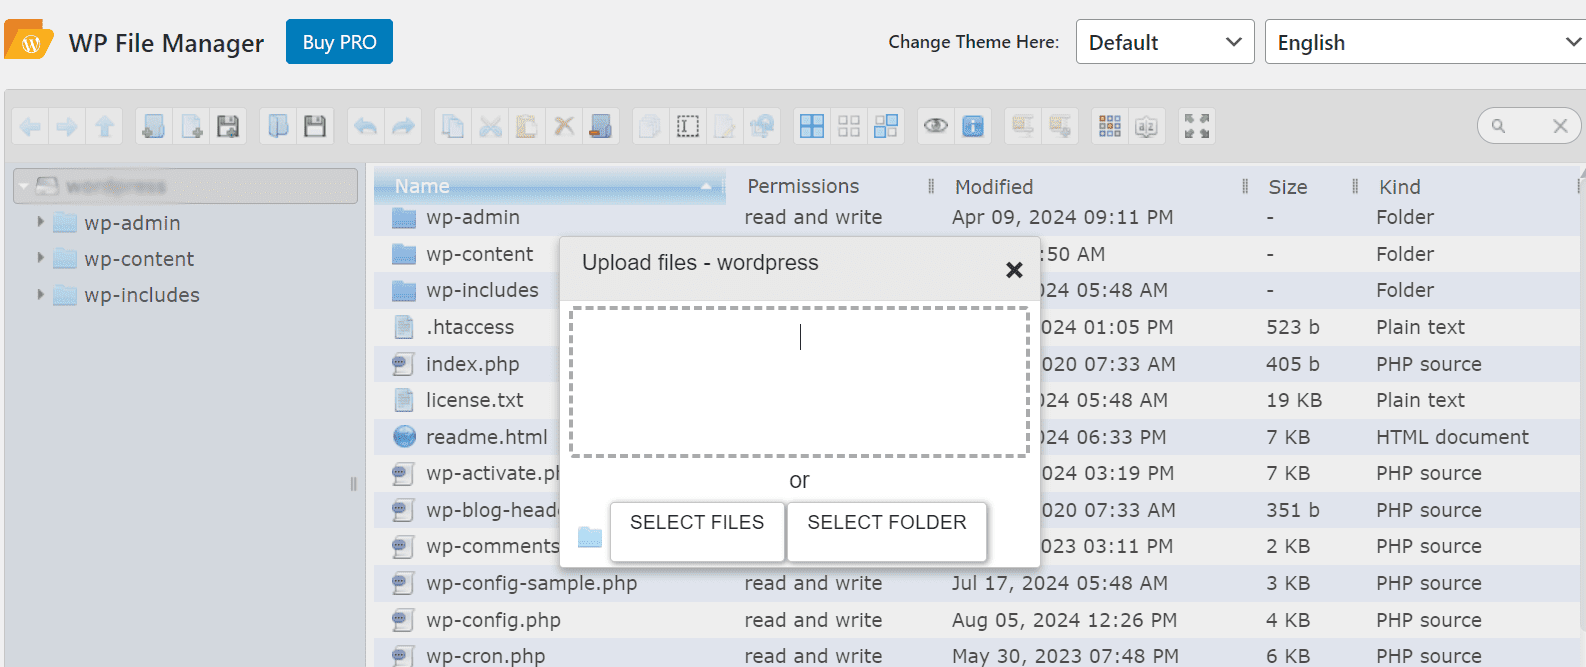Open the Change Theme dropdown showing Default
Viewport: 1586px width, 667px height.
pyautogui.click(x=1165, y=42)
